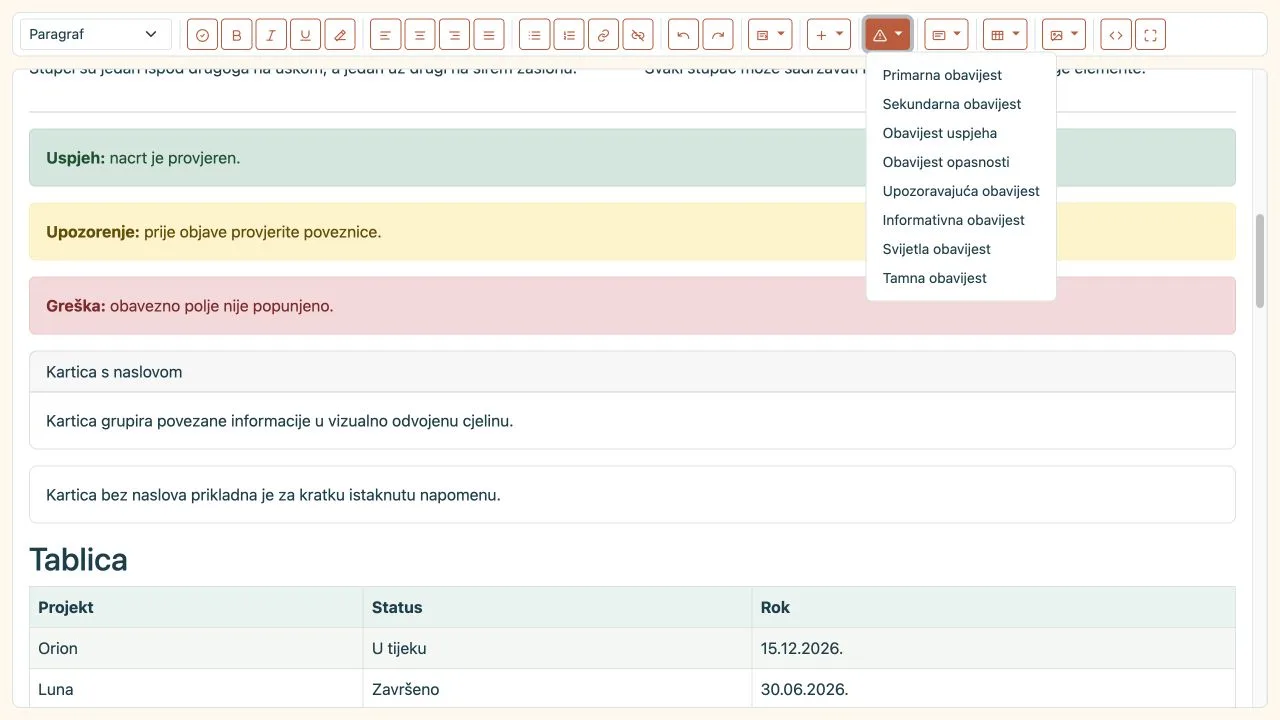Image resolution: width=1280 pixels, height=720 pixels.
Task: Center align the text
Action: [x=420, y=34]
